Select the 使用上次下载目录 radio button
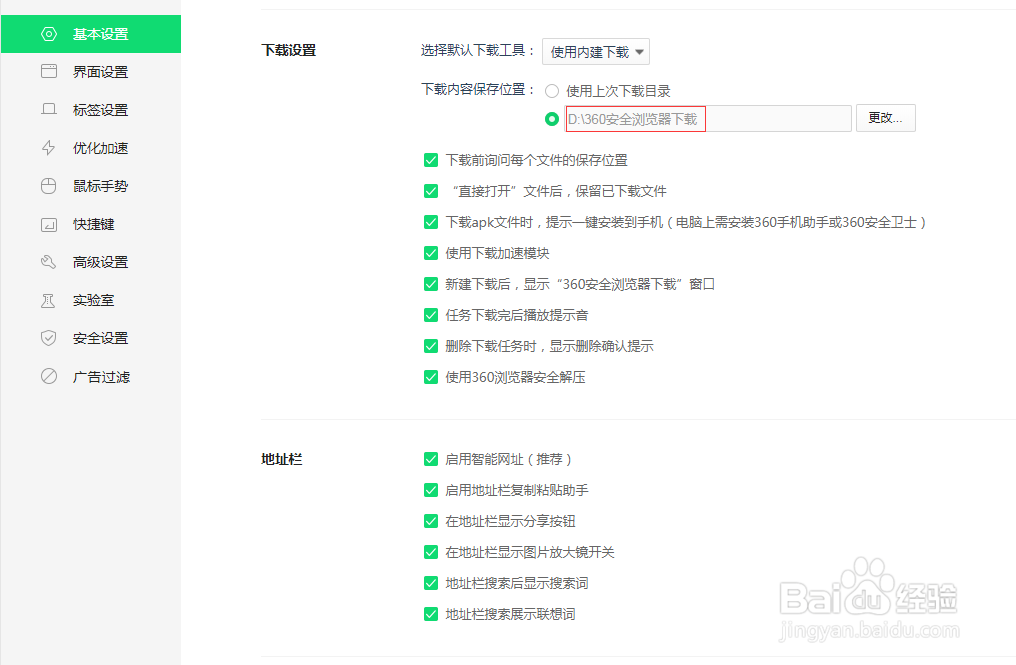Viewport: 1016px width, 665px height. click(x=552, y=91)
